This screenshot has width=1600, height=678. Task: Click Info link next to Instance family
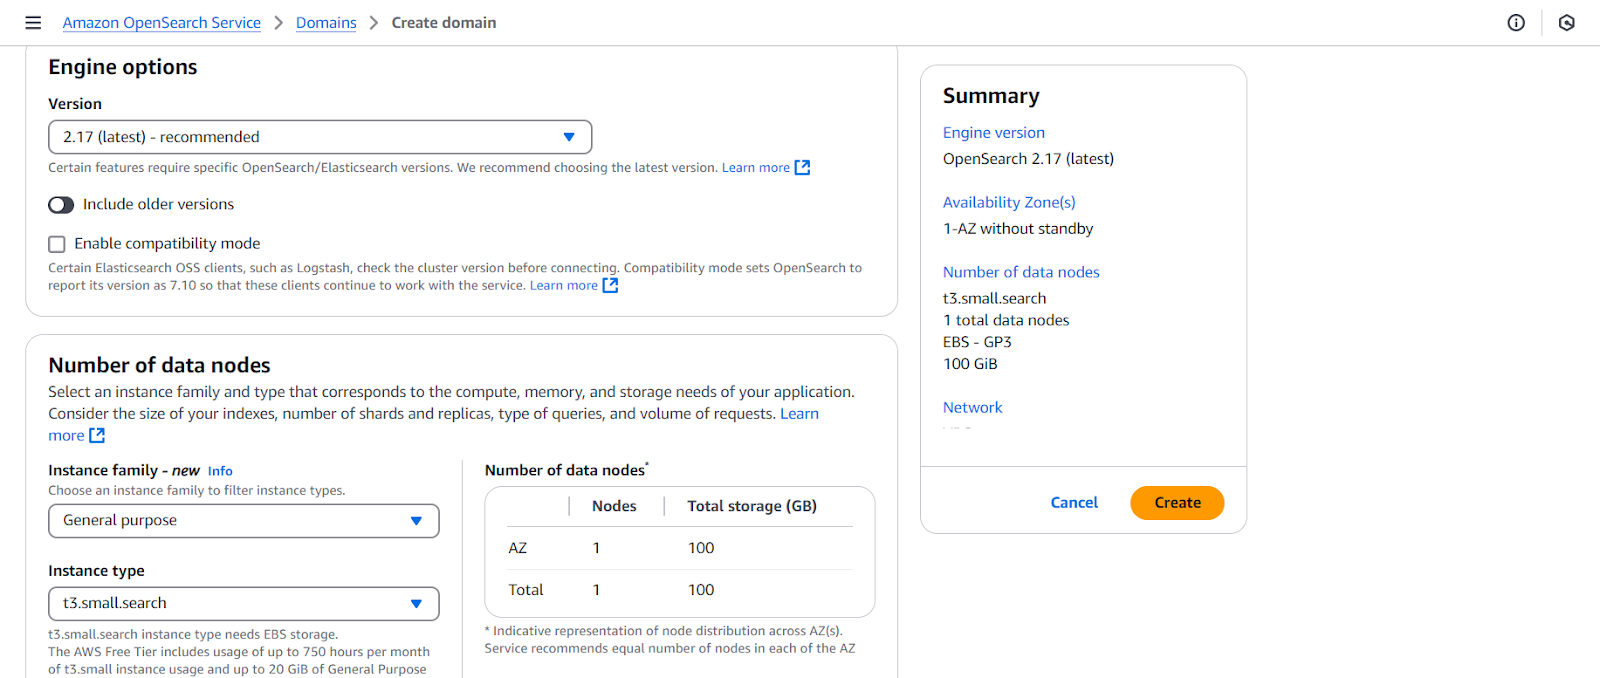220,471
